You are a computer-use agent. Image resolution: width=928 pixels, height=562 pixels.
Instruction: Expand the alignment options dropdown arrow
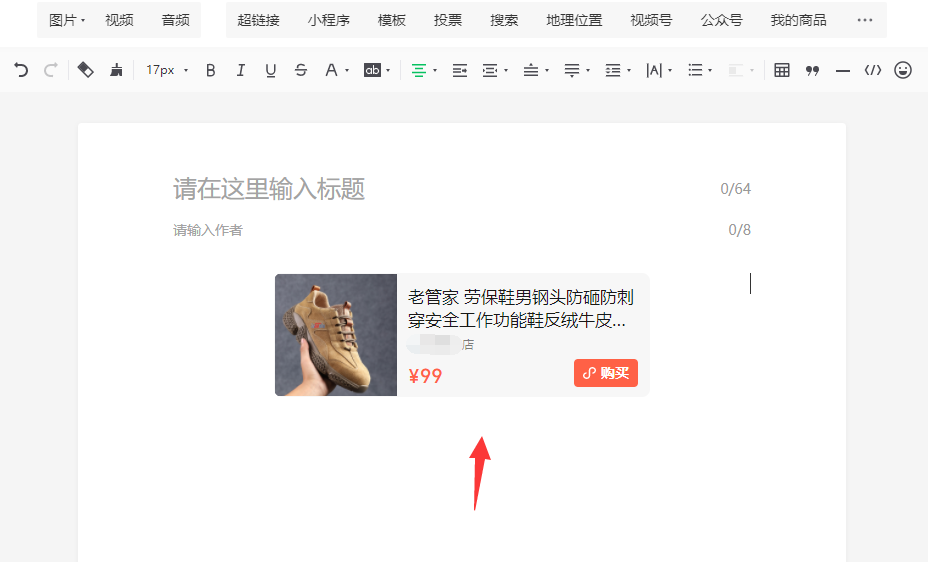435,71
